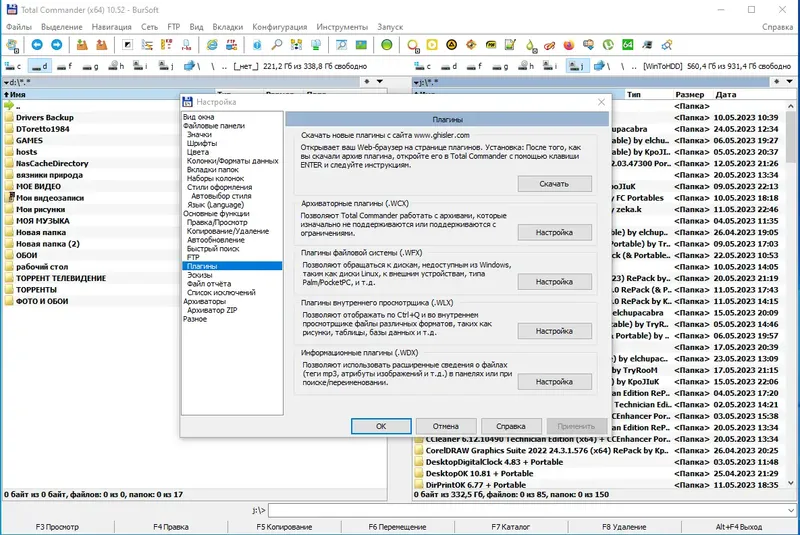Click the Firefox toolbar icon
This screenshot has height=535, width=800.
(x=569, y=45)
